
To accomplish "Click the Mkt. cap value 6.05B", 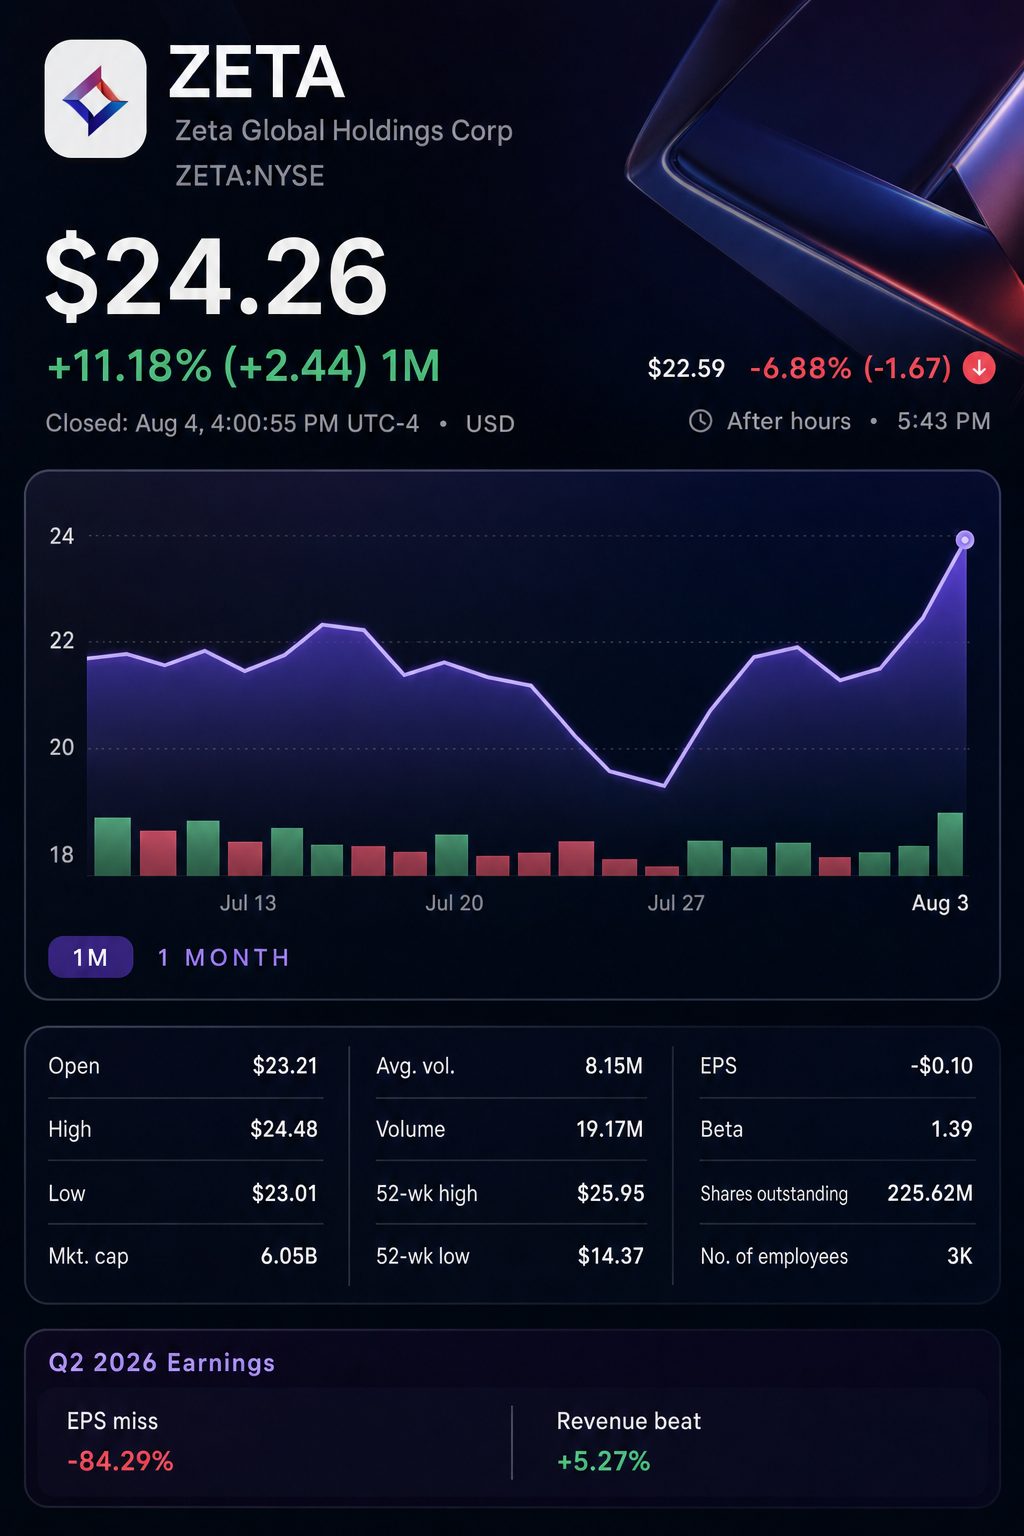I will [289, 1256].
